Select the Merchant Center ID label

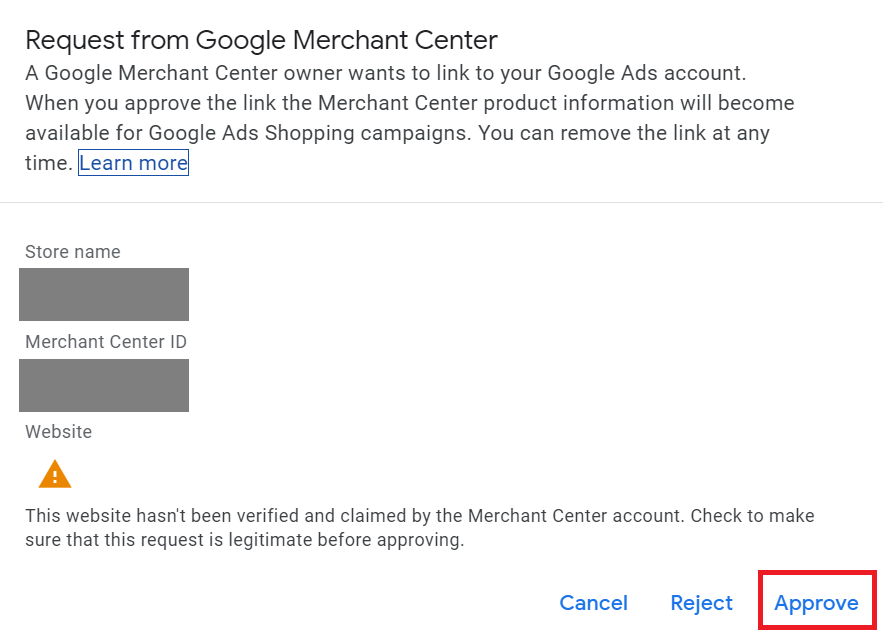point(106,342)
